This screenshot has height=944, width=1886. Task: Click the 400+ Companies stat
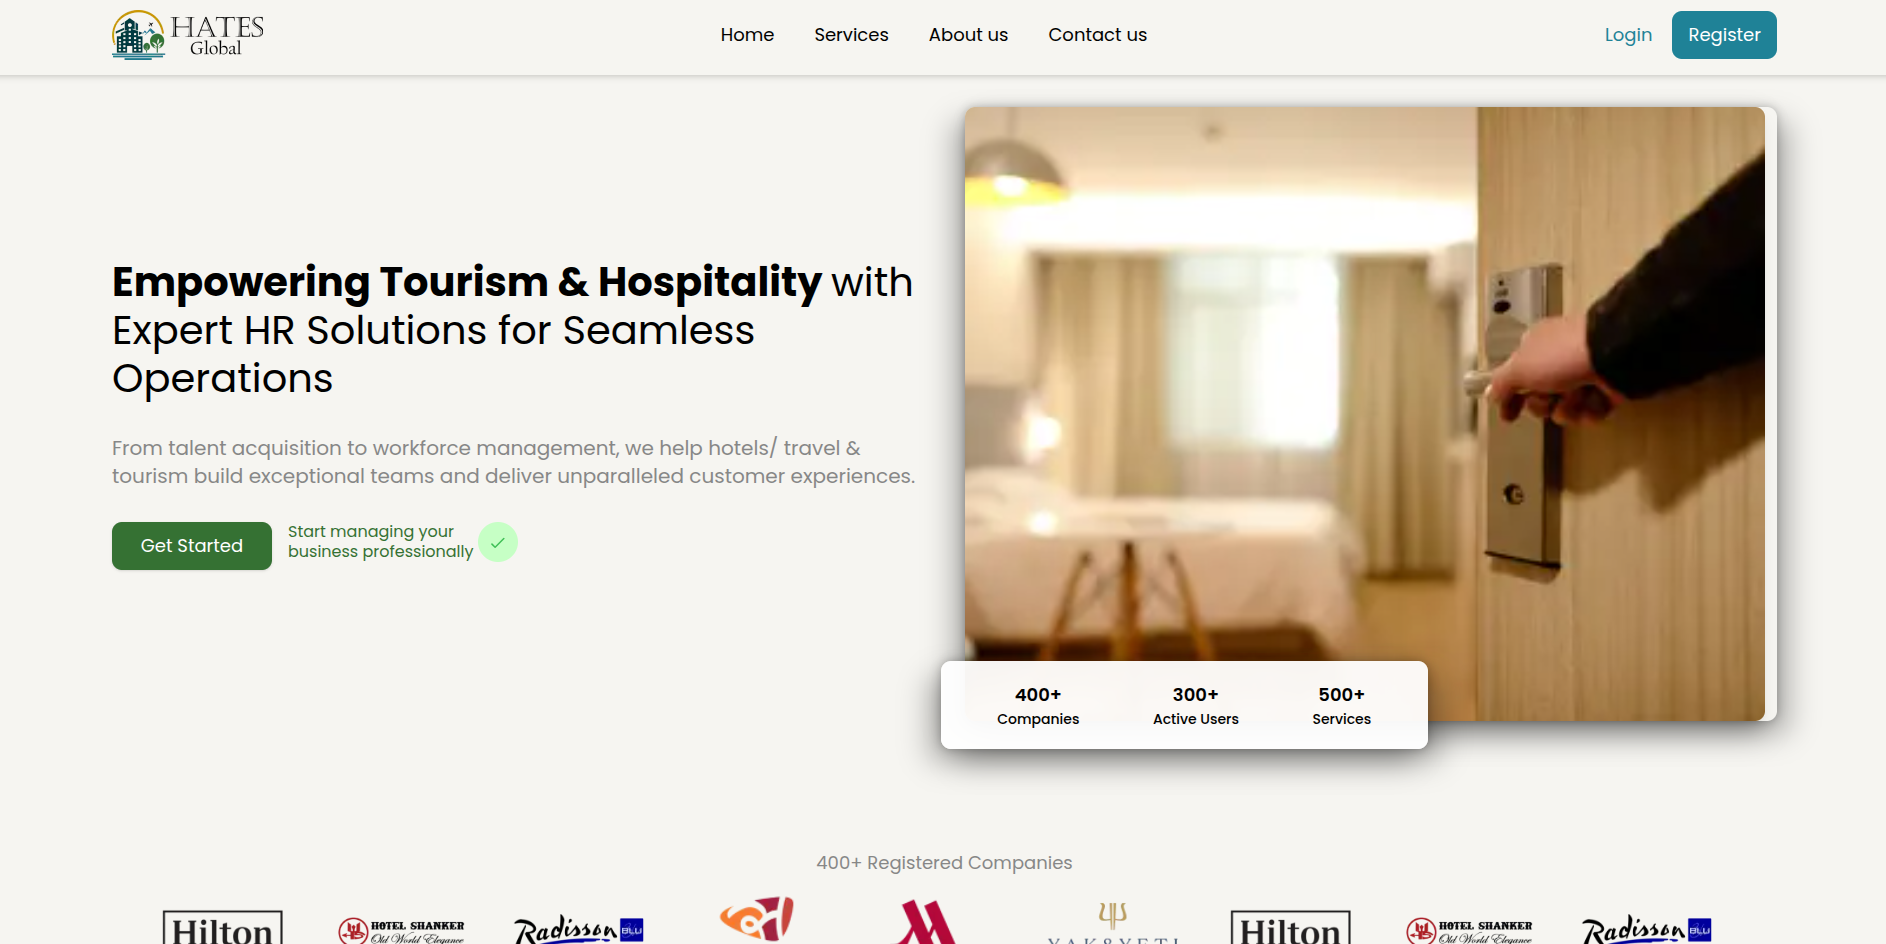(1038, 706)
